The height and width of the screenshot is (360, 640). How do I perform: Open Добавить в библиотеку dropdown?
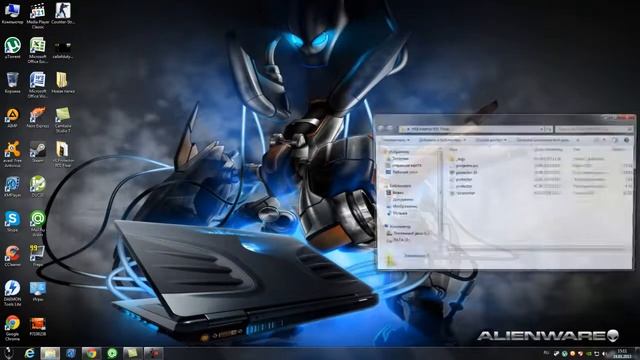442,140
